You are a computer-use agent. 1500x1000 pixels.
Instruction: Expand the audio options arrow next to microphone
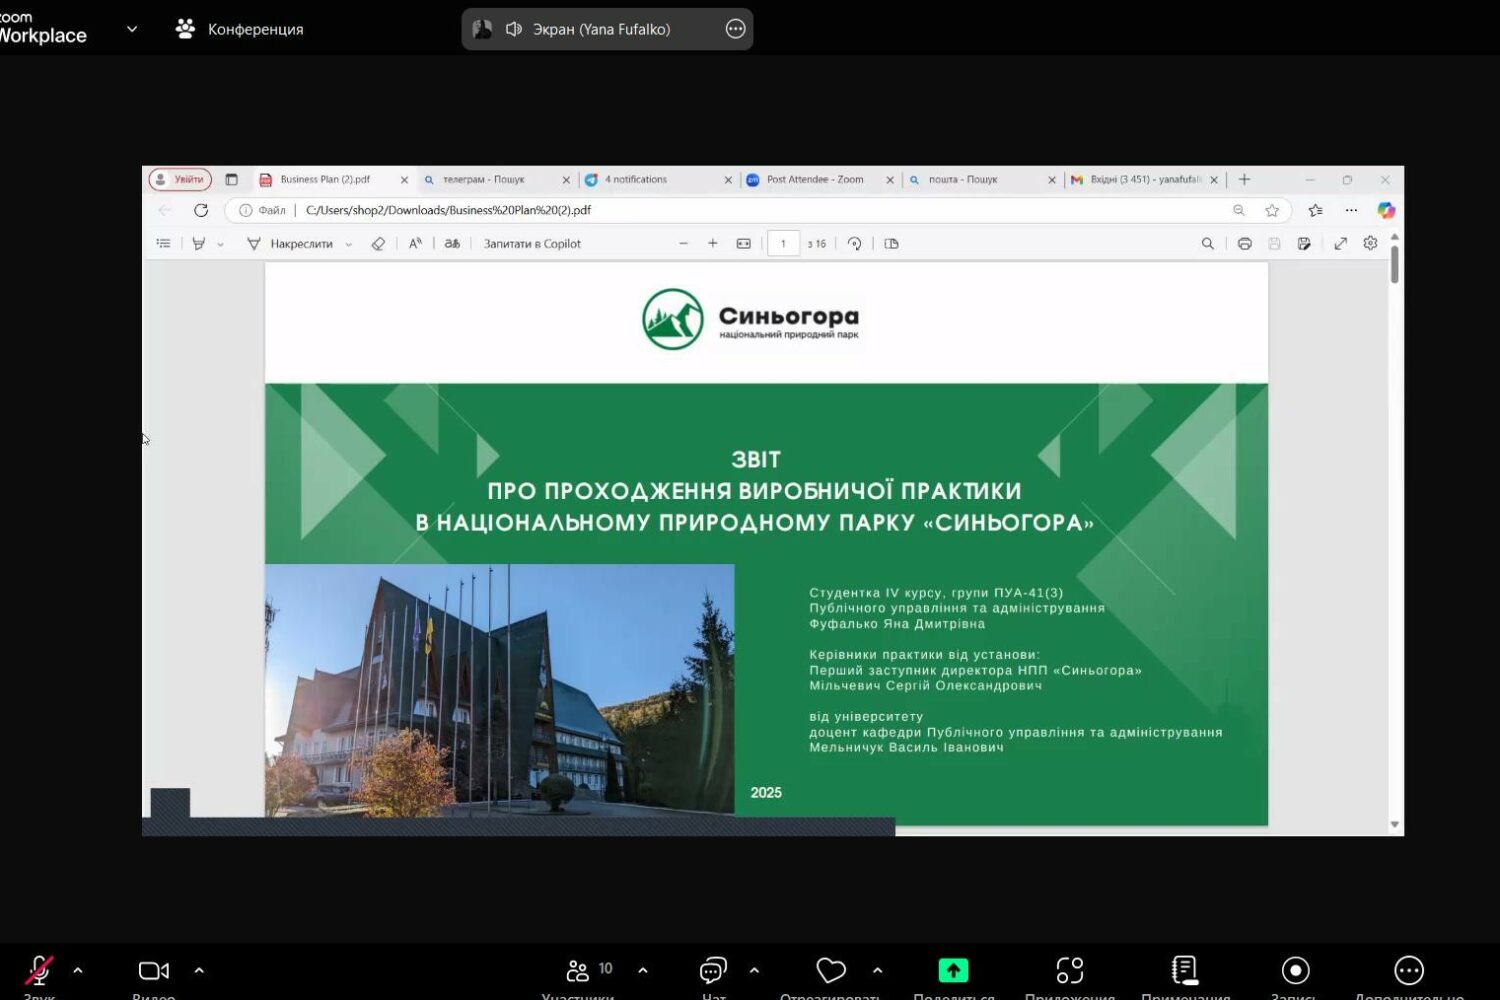pos(78,970)
